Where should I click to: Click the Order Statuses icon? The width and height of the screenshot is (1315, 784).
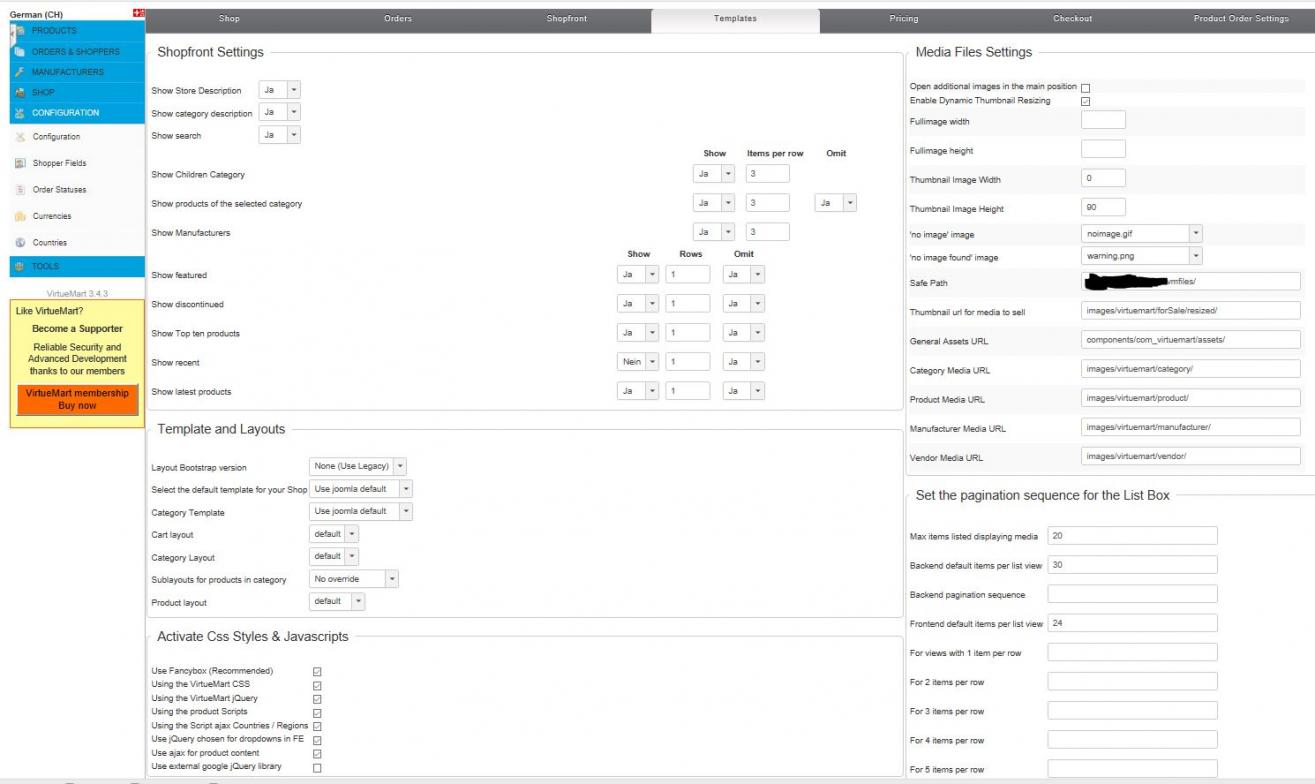[x=20, y=190]
